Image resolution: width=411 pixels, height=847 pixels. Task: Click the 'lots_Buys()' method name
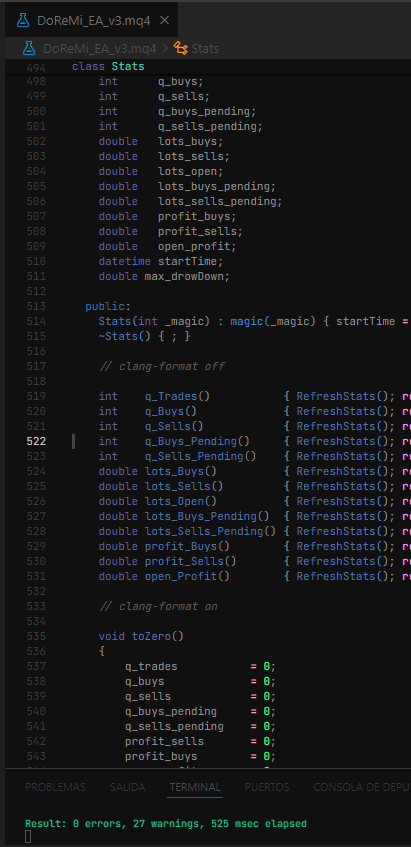pos(180,472)
